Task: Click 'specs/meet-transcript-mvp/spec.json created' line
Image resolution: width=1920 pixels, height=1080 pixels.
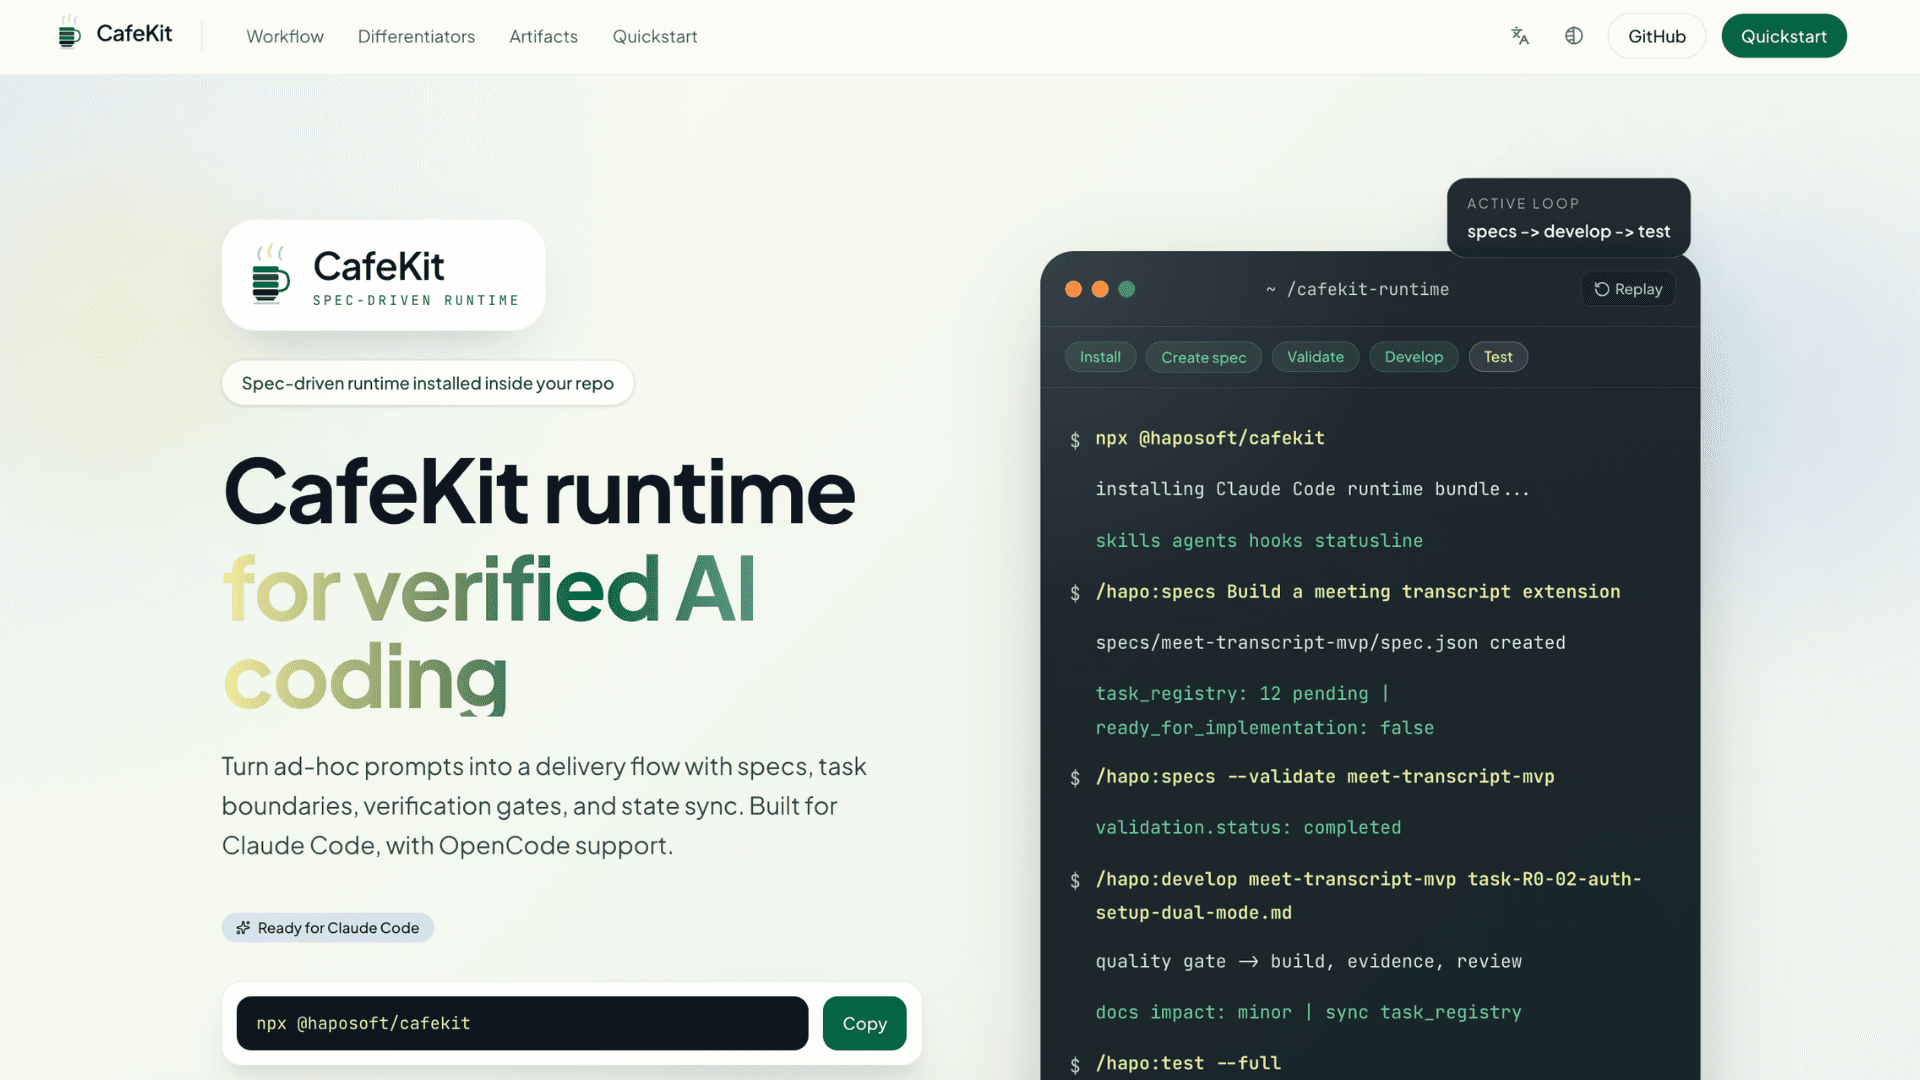Action: tap(1330, 643)
